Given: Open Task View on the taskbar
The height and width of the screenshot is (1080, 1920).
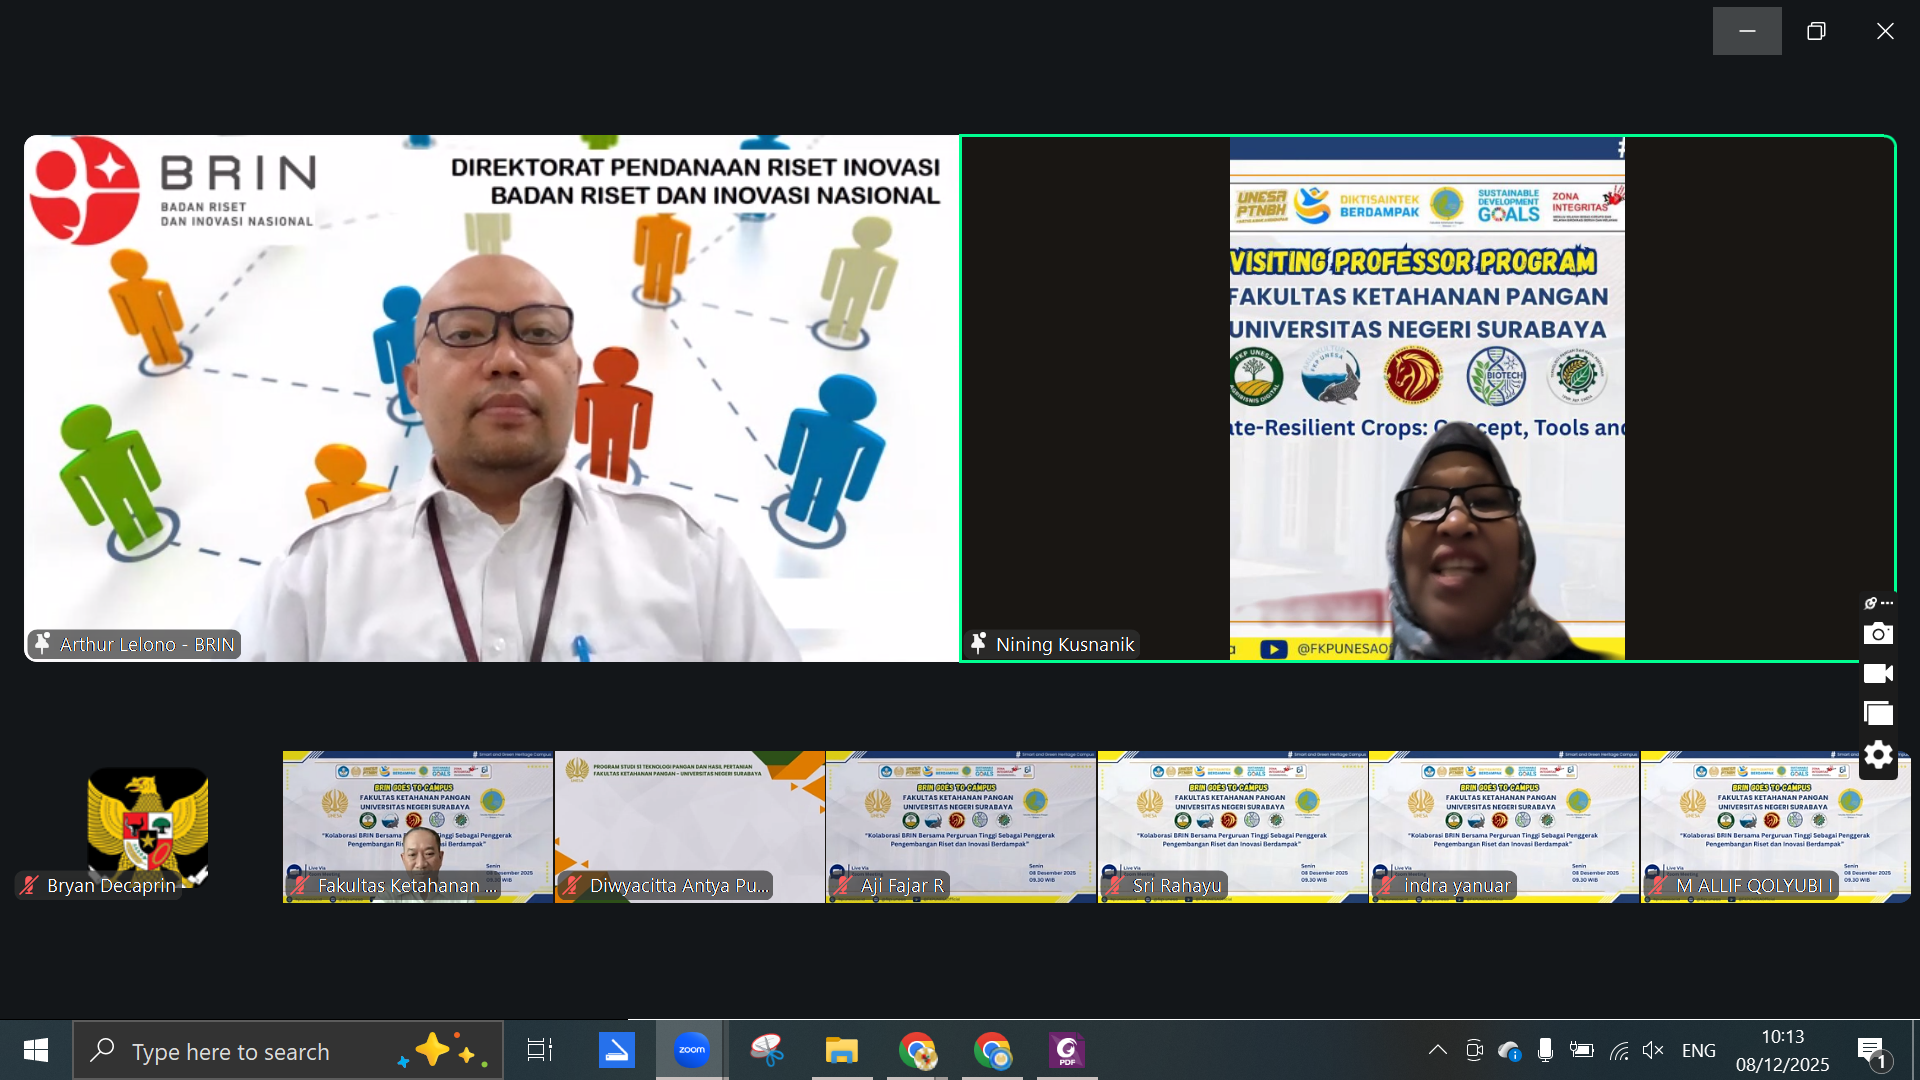Looking at the screenshot, I should [540, 1050].
